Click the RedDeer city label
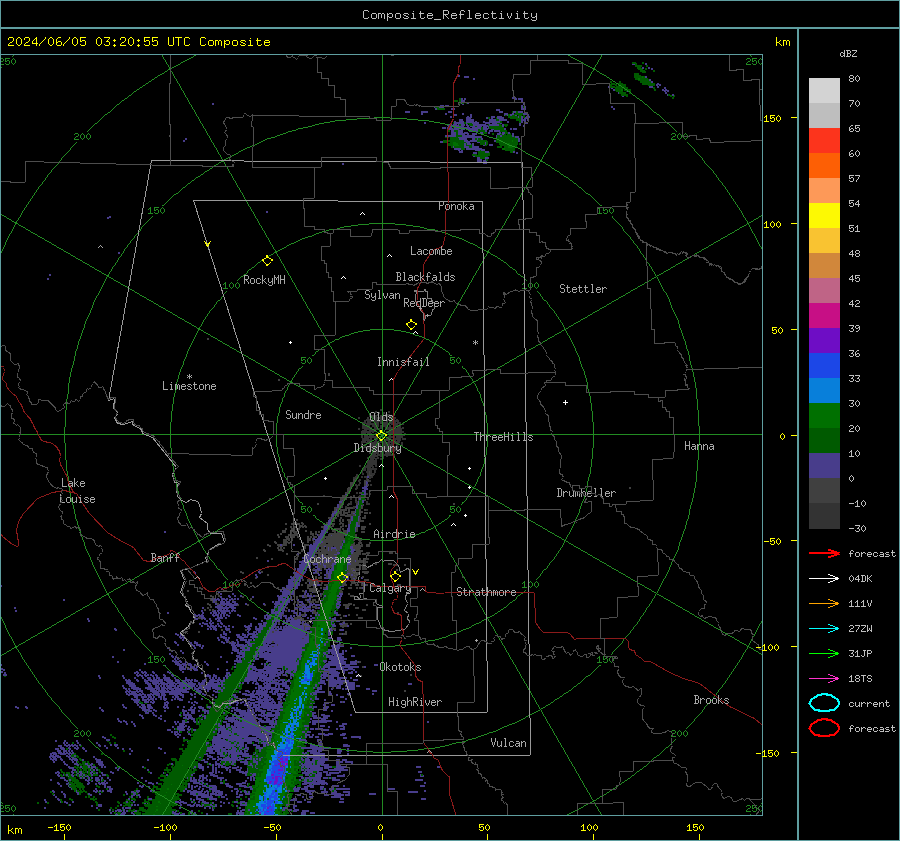This screenshot has width=900, height=841. pyautogui.click(x=424, y=303)
